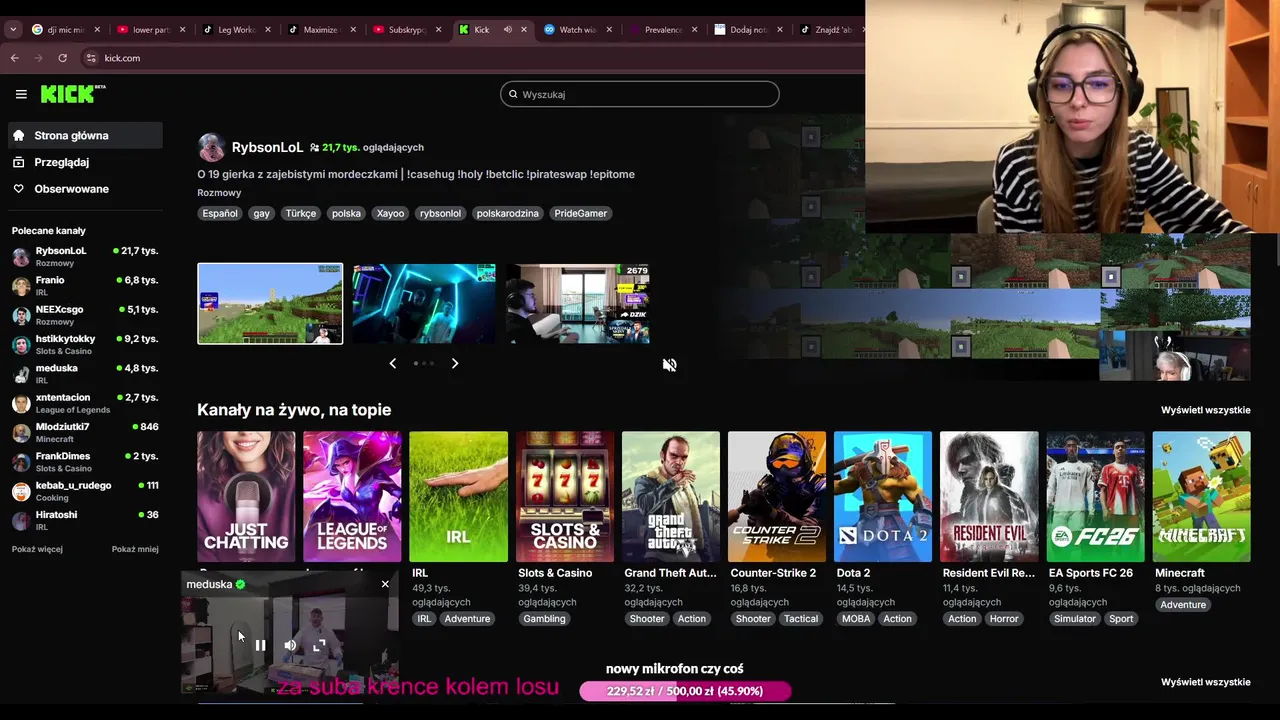This screenshot has width=1280, height=720.
Task: Click the Przeglądaj browse icon
Action: click(x=19, y=162)
